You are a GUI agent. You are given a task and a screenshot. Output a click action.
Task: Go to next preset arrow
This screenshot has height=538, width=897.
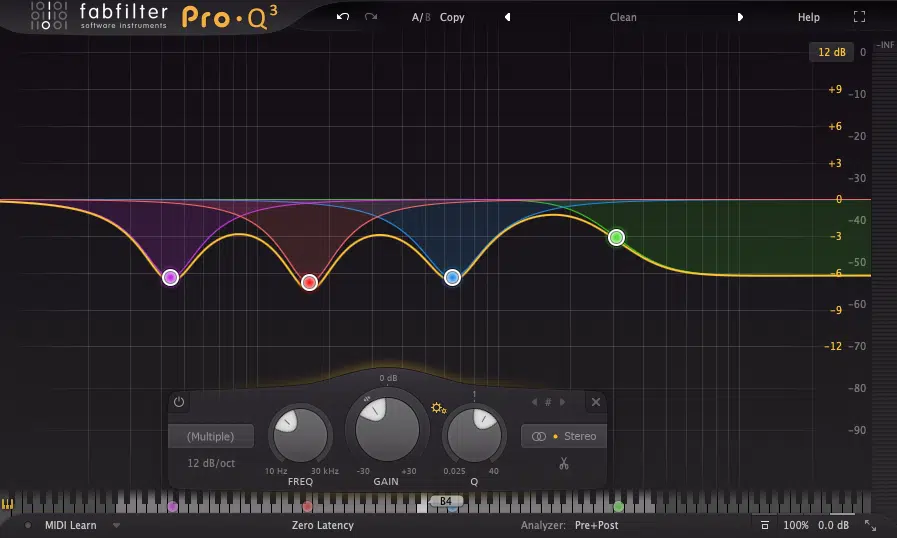pos(740,17)
